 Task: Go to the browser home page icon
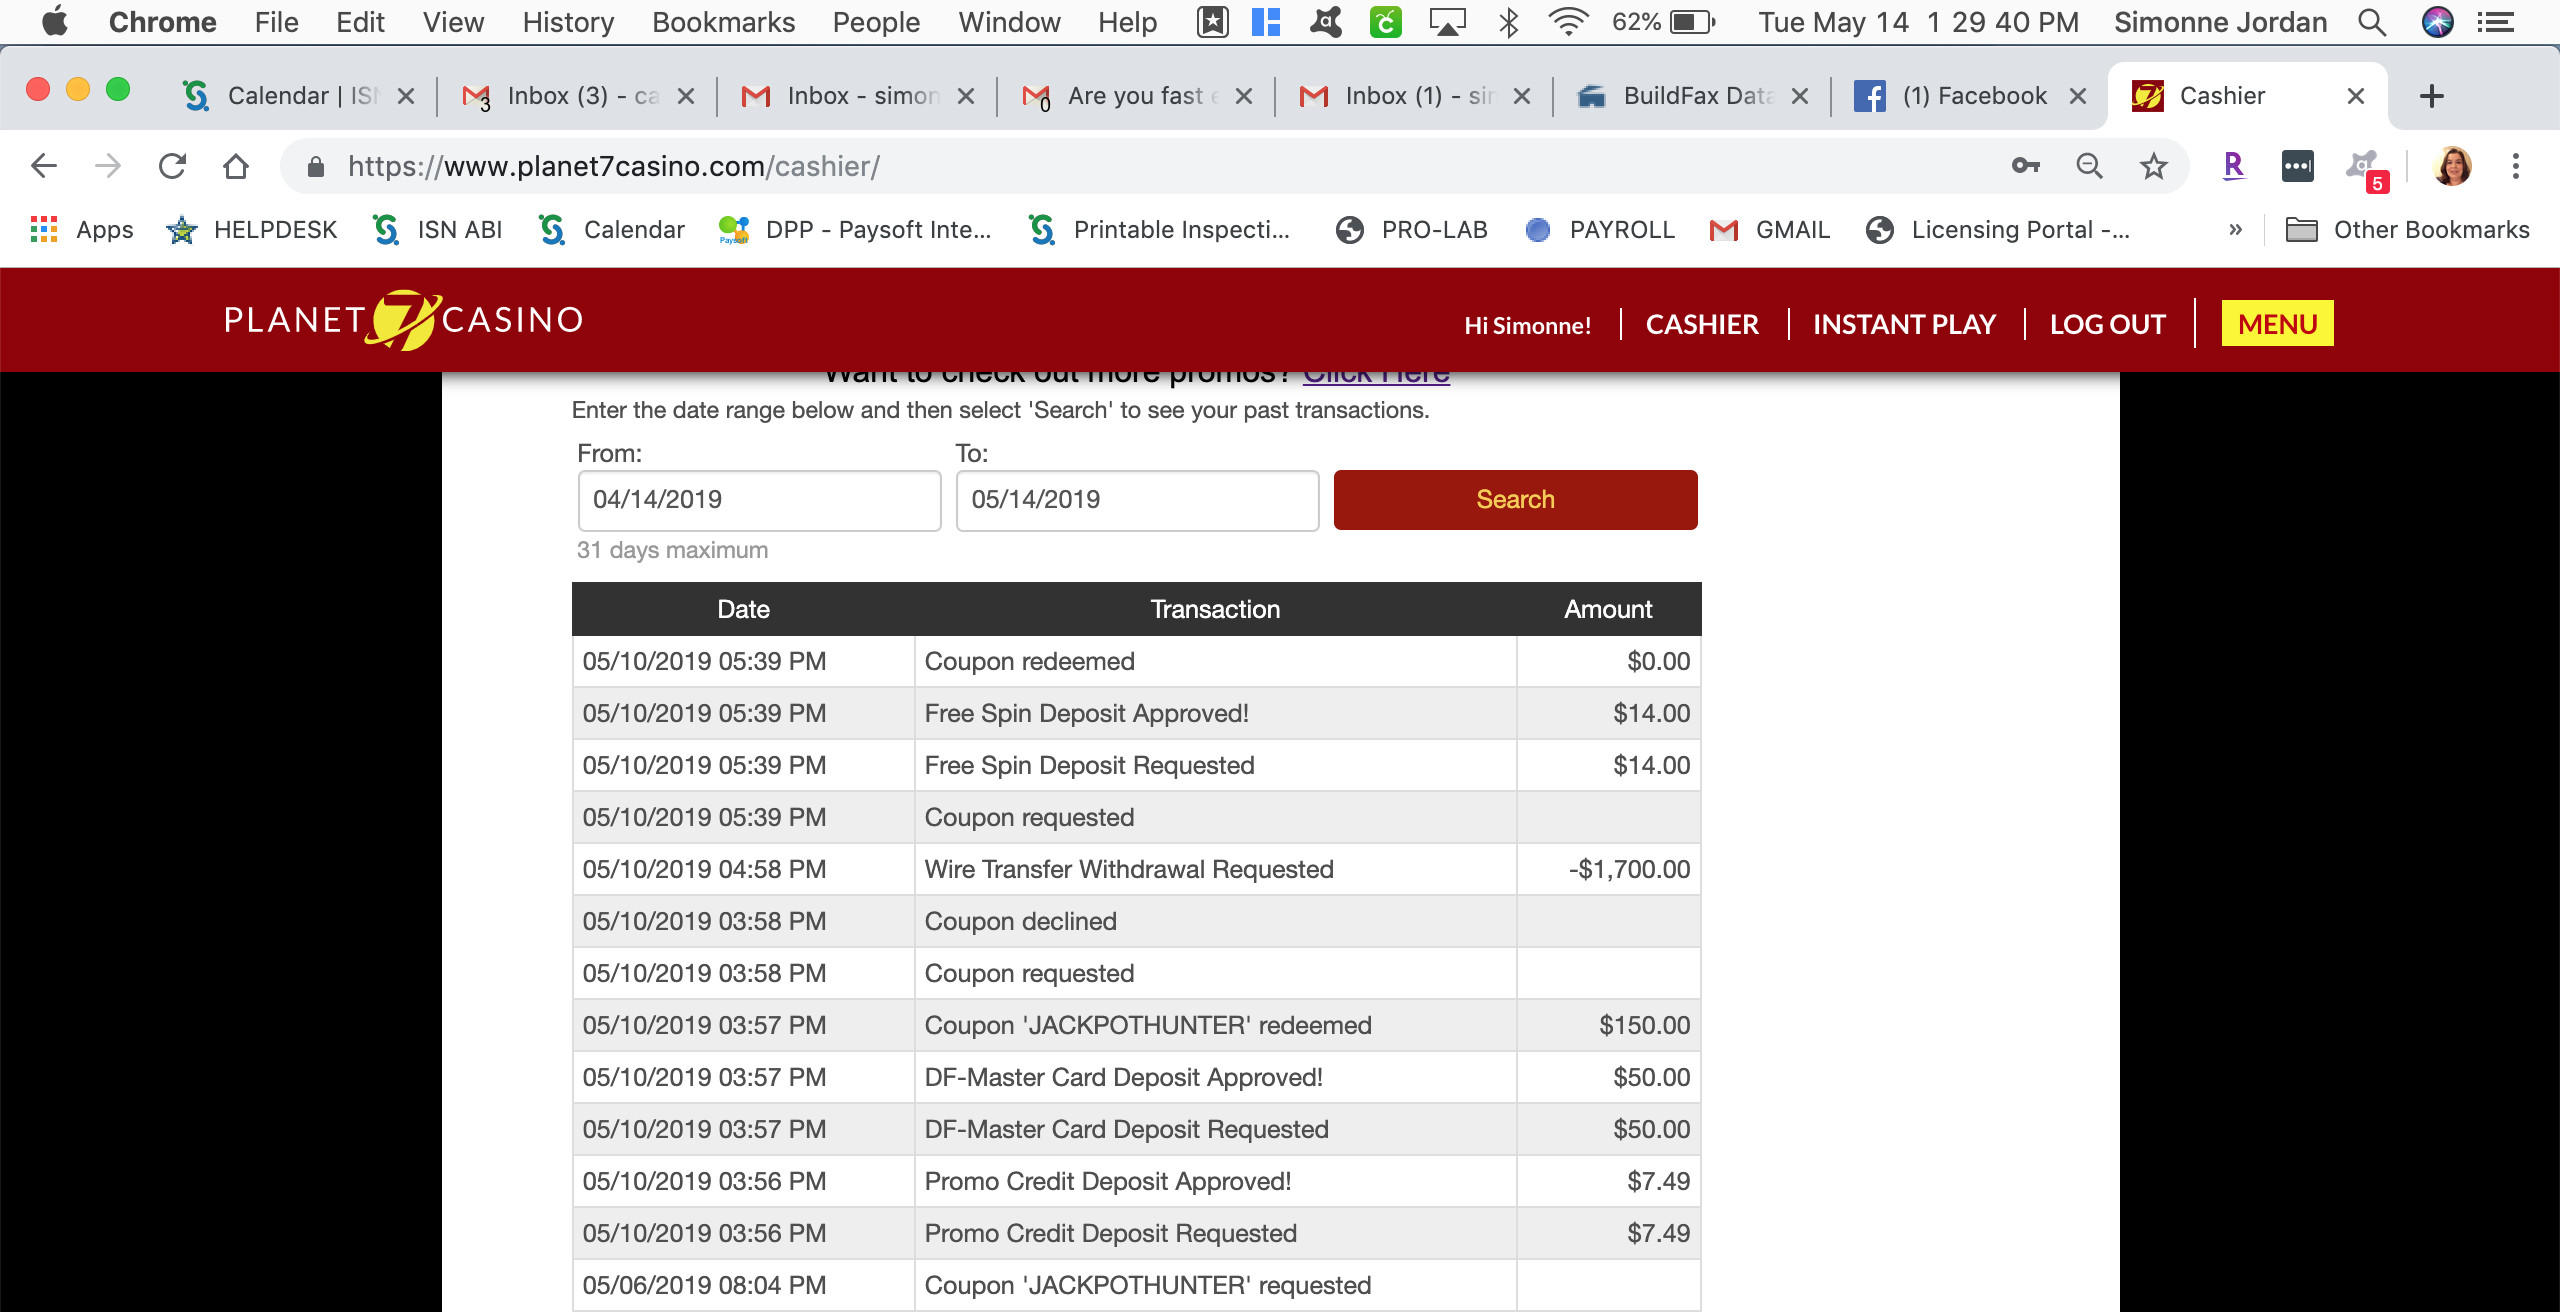(236, 166)
